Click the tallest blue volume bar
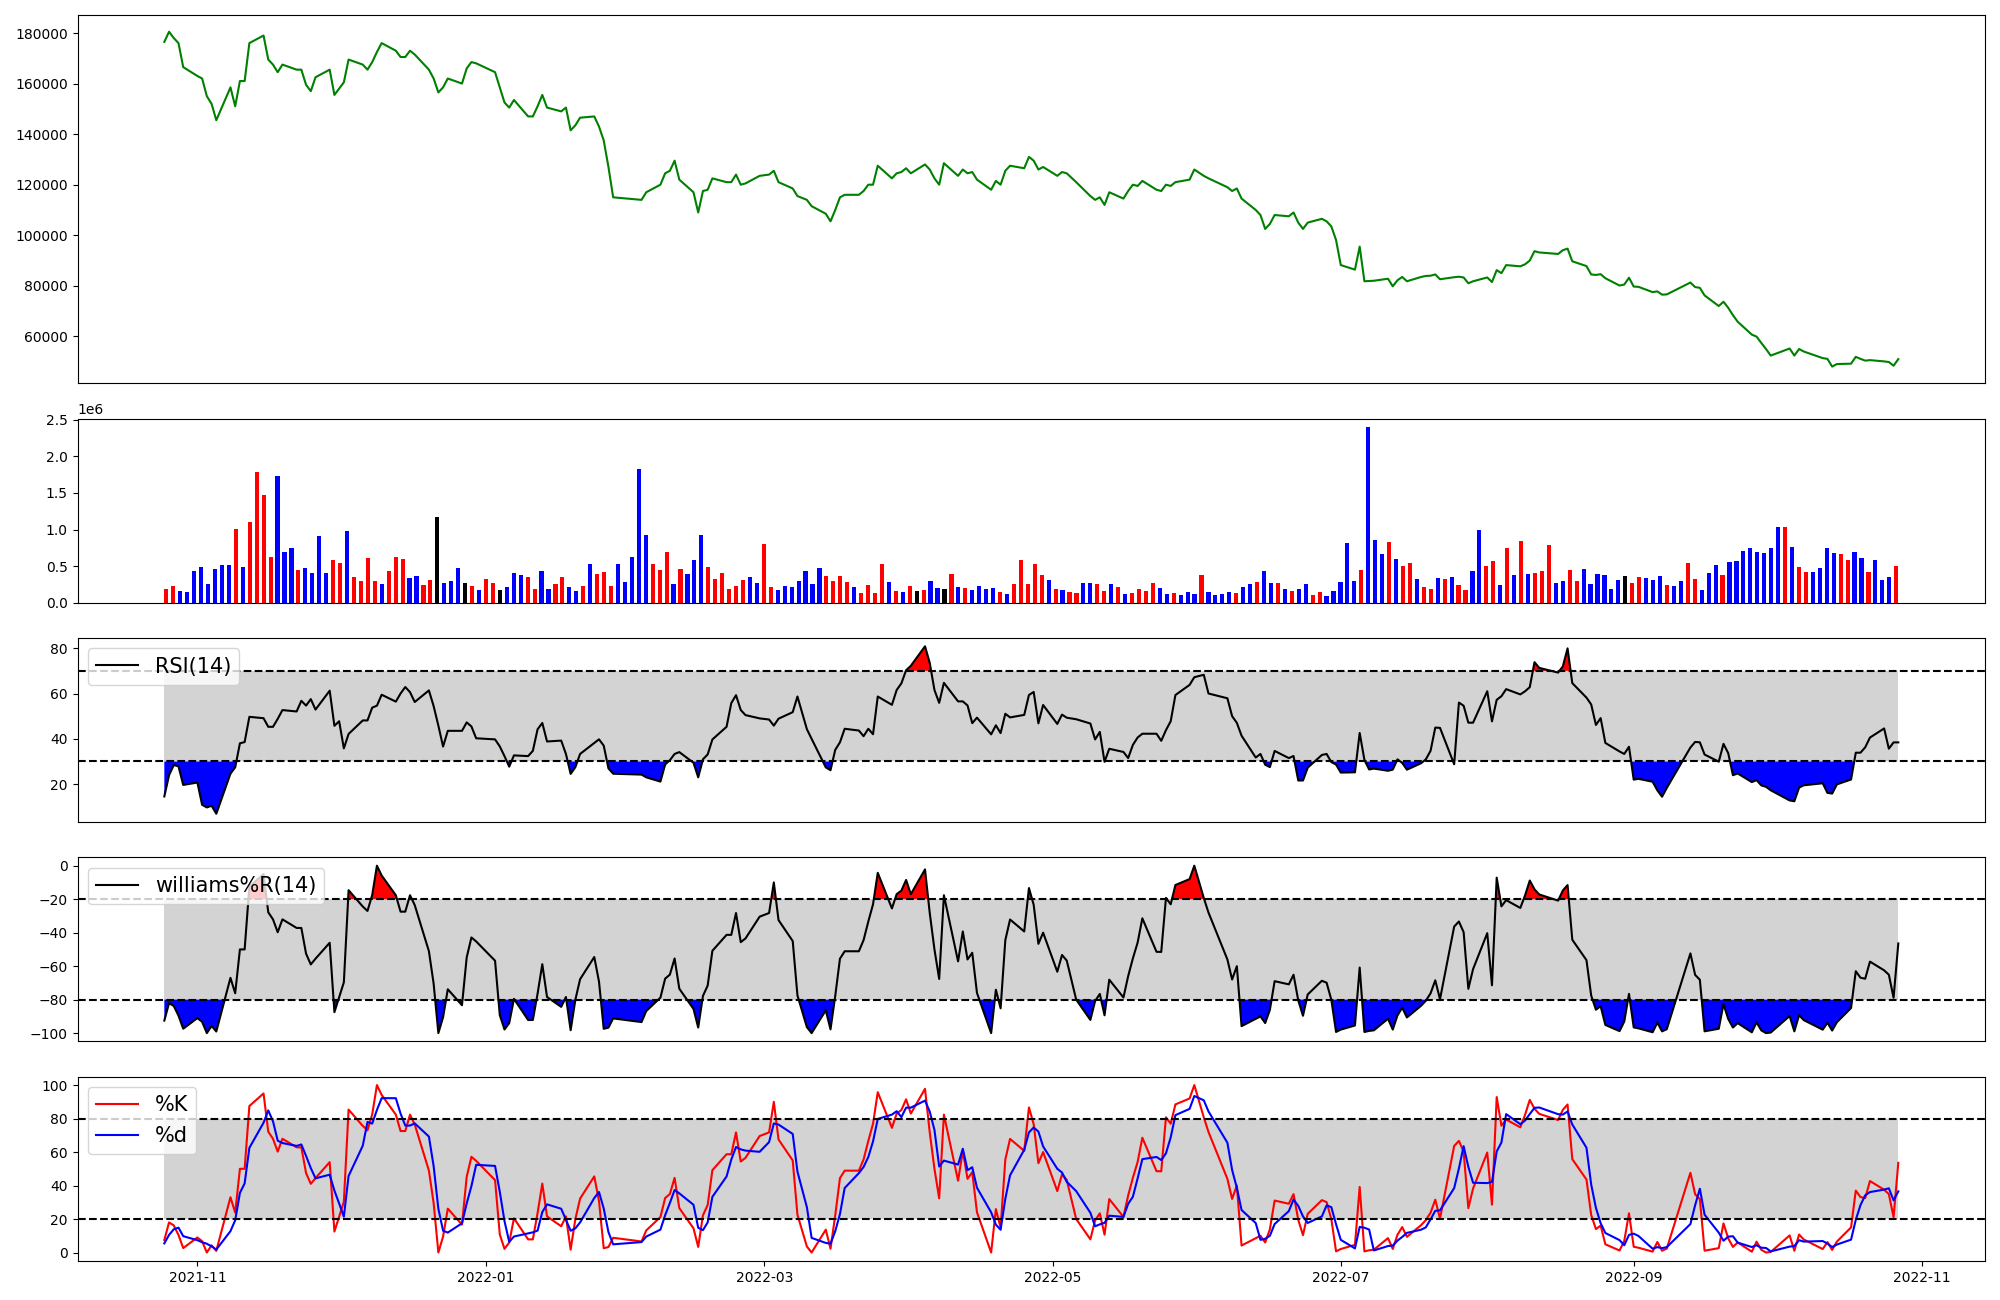Image resolution: width=2000 pixels, height=1300 pixels. pos(1368,515)
